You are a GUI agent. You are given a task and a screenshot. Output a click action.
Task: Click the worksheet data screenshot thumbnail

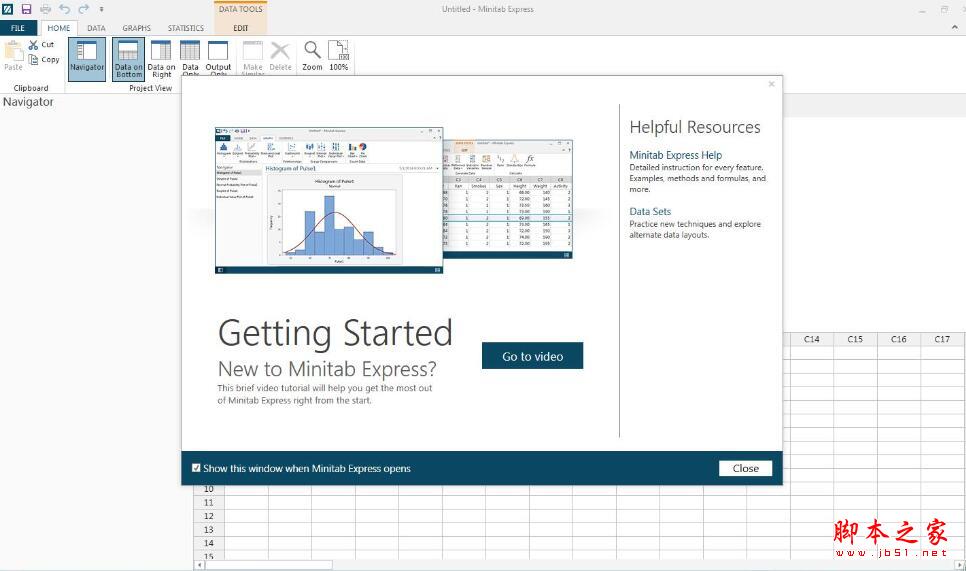pos(508,199)
